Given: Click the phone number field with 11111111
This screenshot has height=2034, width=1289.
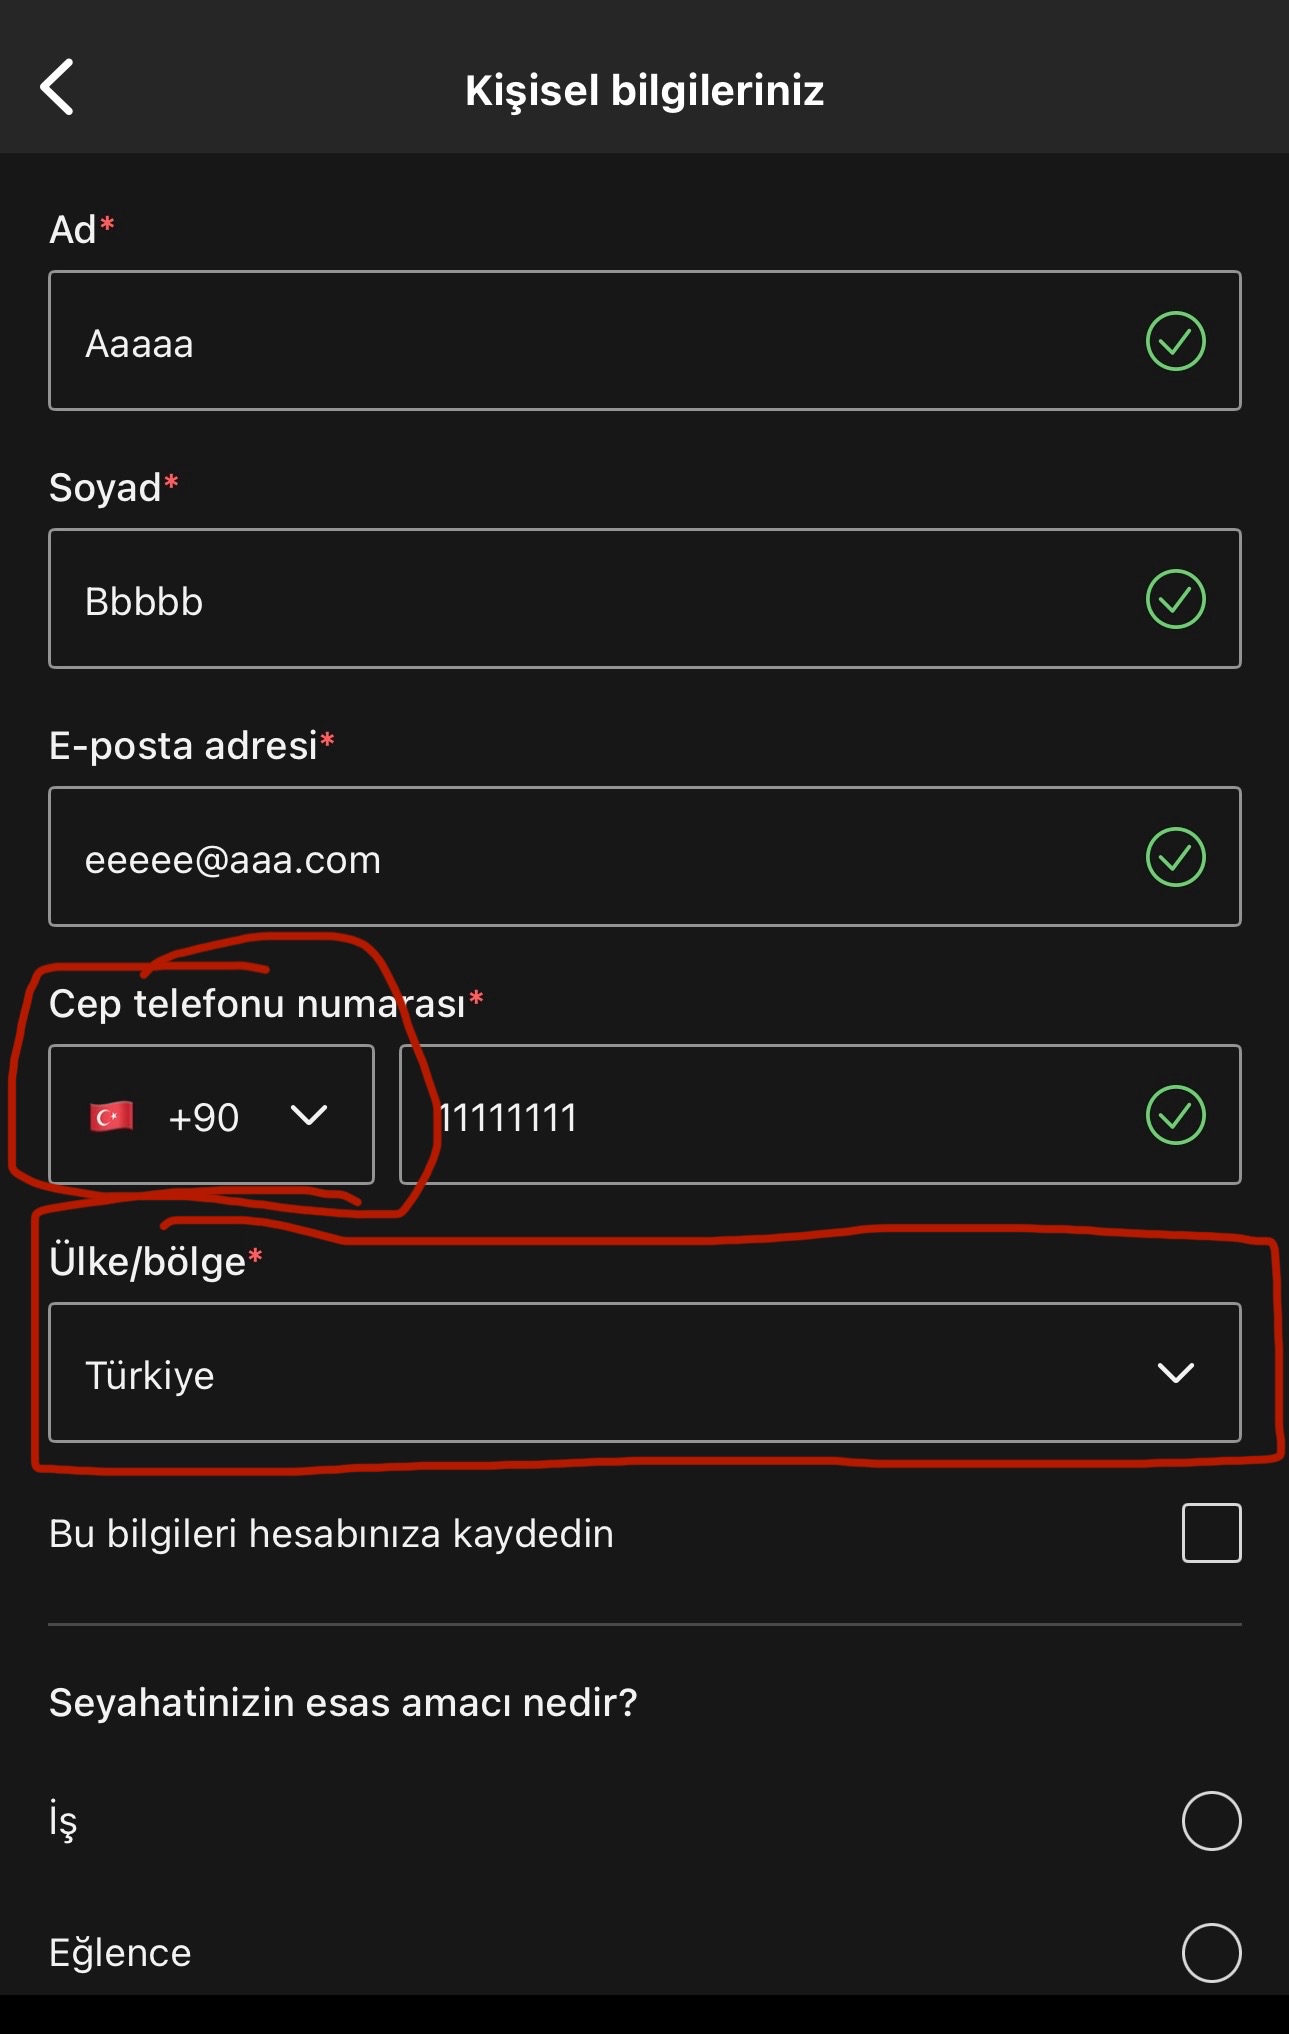Looking at the screenshot, I should click(x=820, y=1115).
